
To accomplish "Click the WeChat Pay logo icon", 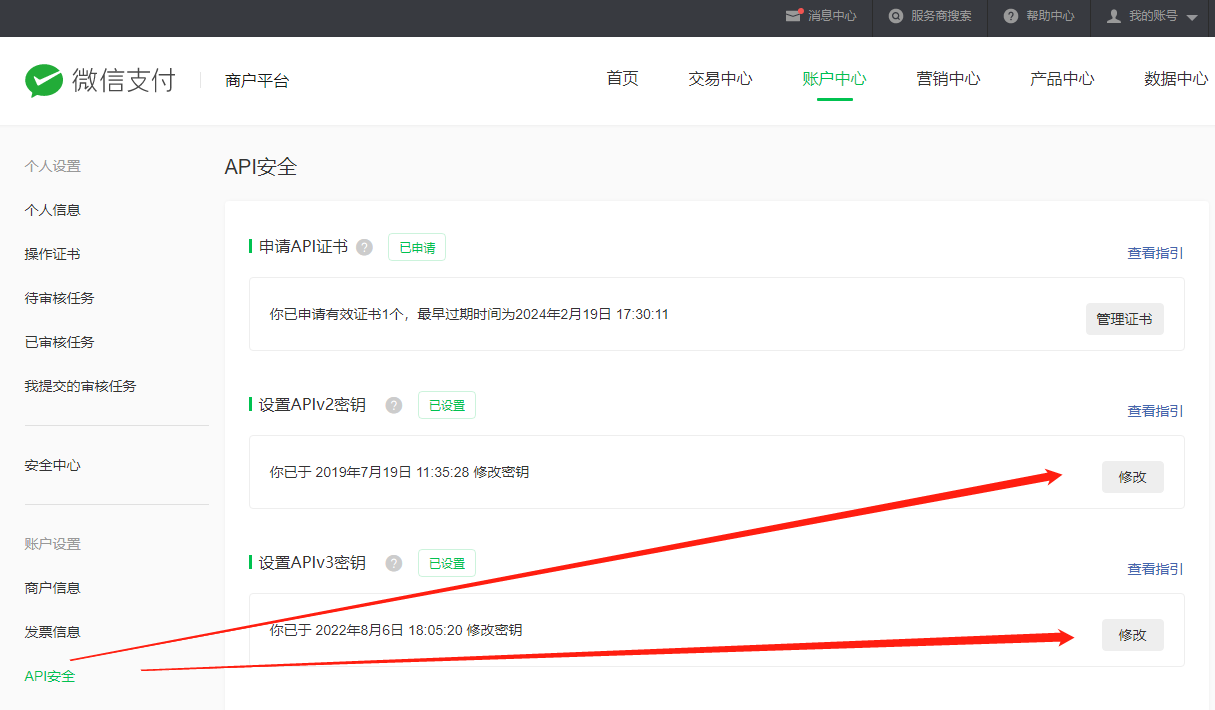I will [x=44, y=80].
